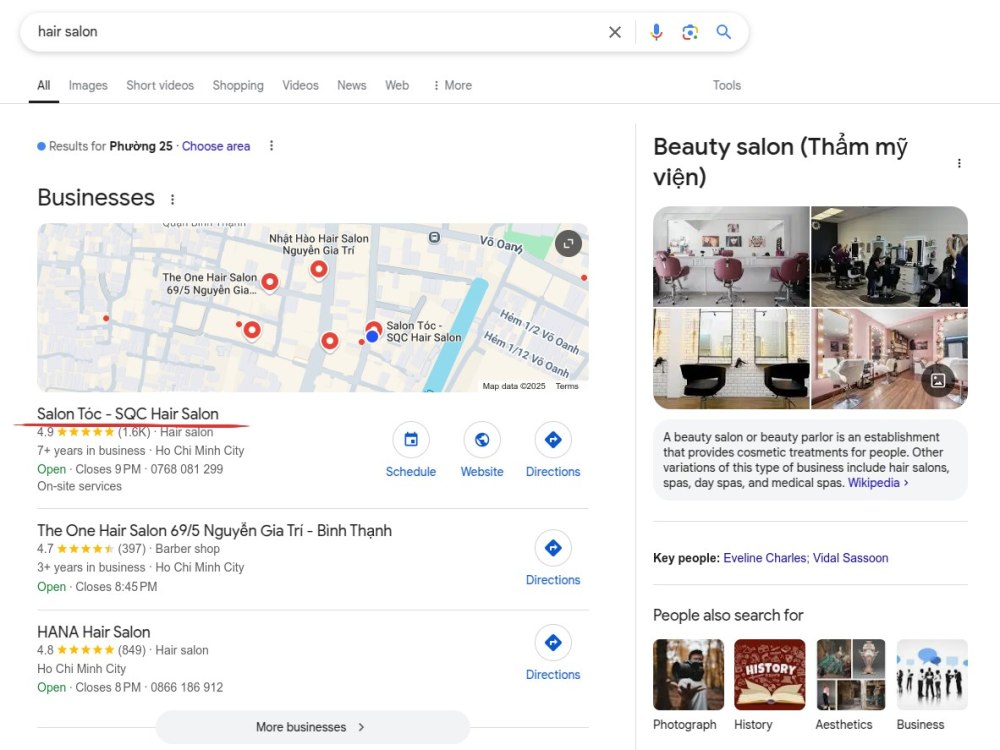
Task: Open the Beauty salon panel three-dot menu
Action: click(959, 163)
